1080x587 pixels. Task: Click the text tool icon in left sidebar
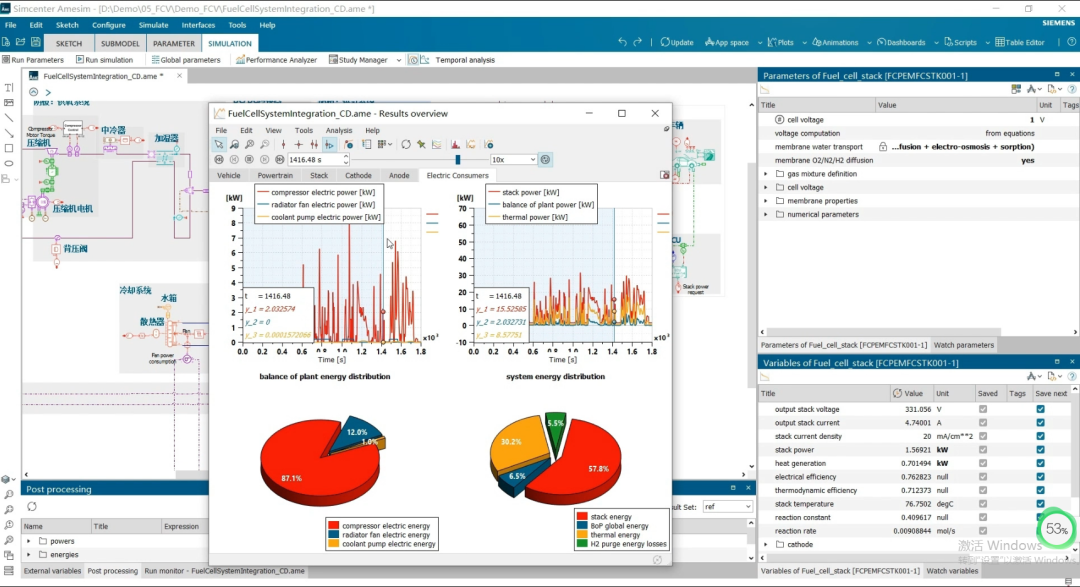point(9,87)
